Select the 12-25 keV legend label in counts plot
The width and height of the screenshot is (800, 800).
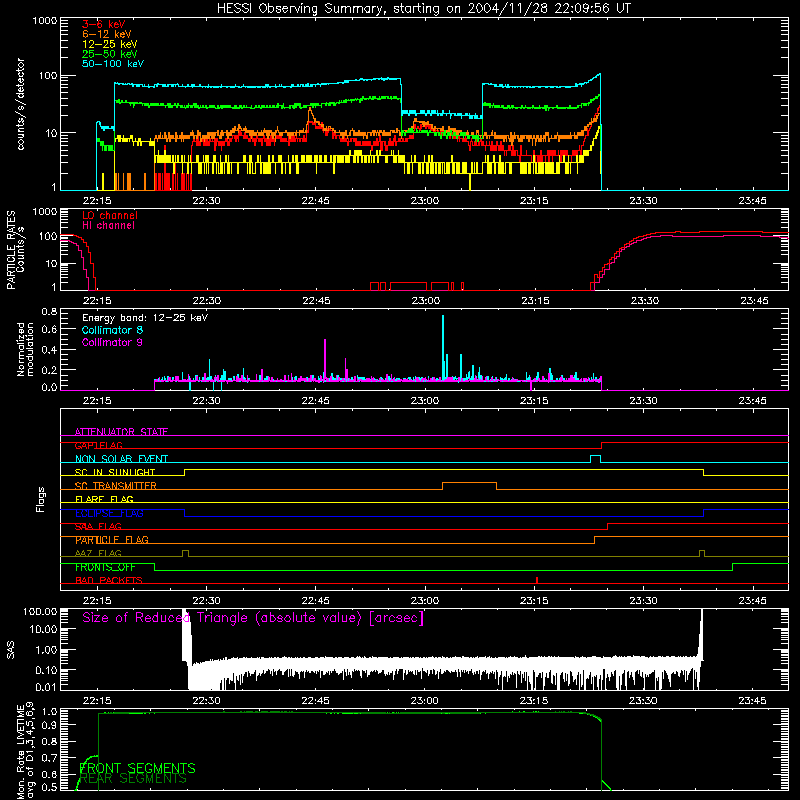pos(110,44)
